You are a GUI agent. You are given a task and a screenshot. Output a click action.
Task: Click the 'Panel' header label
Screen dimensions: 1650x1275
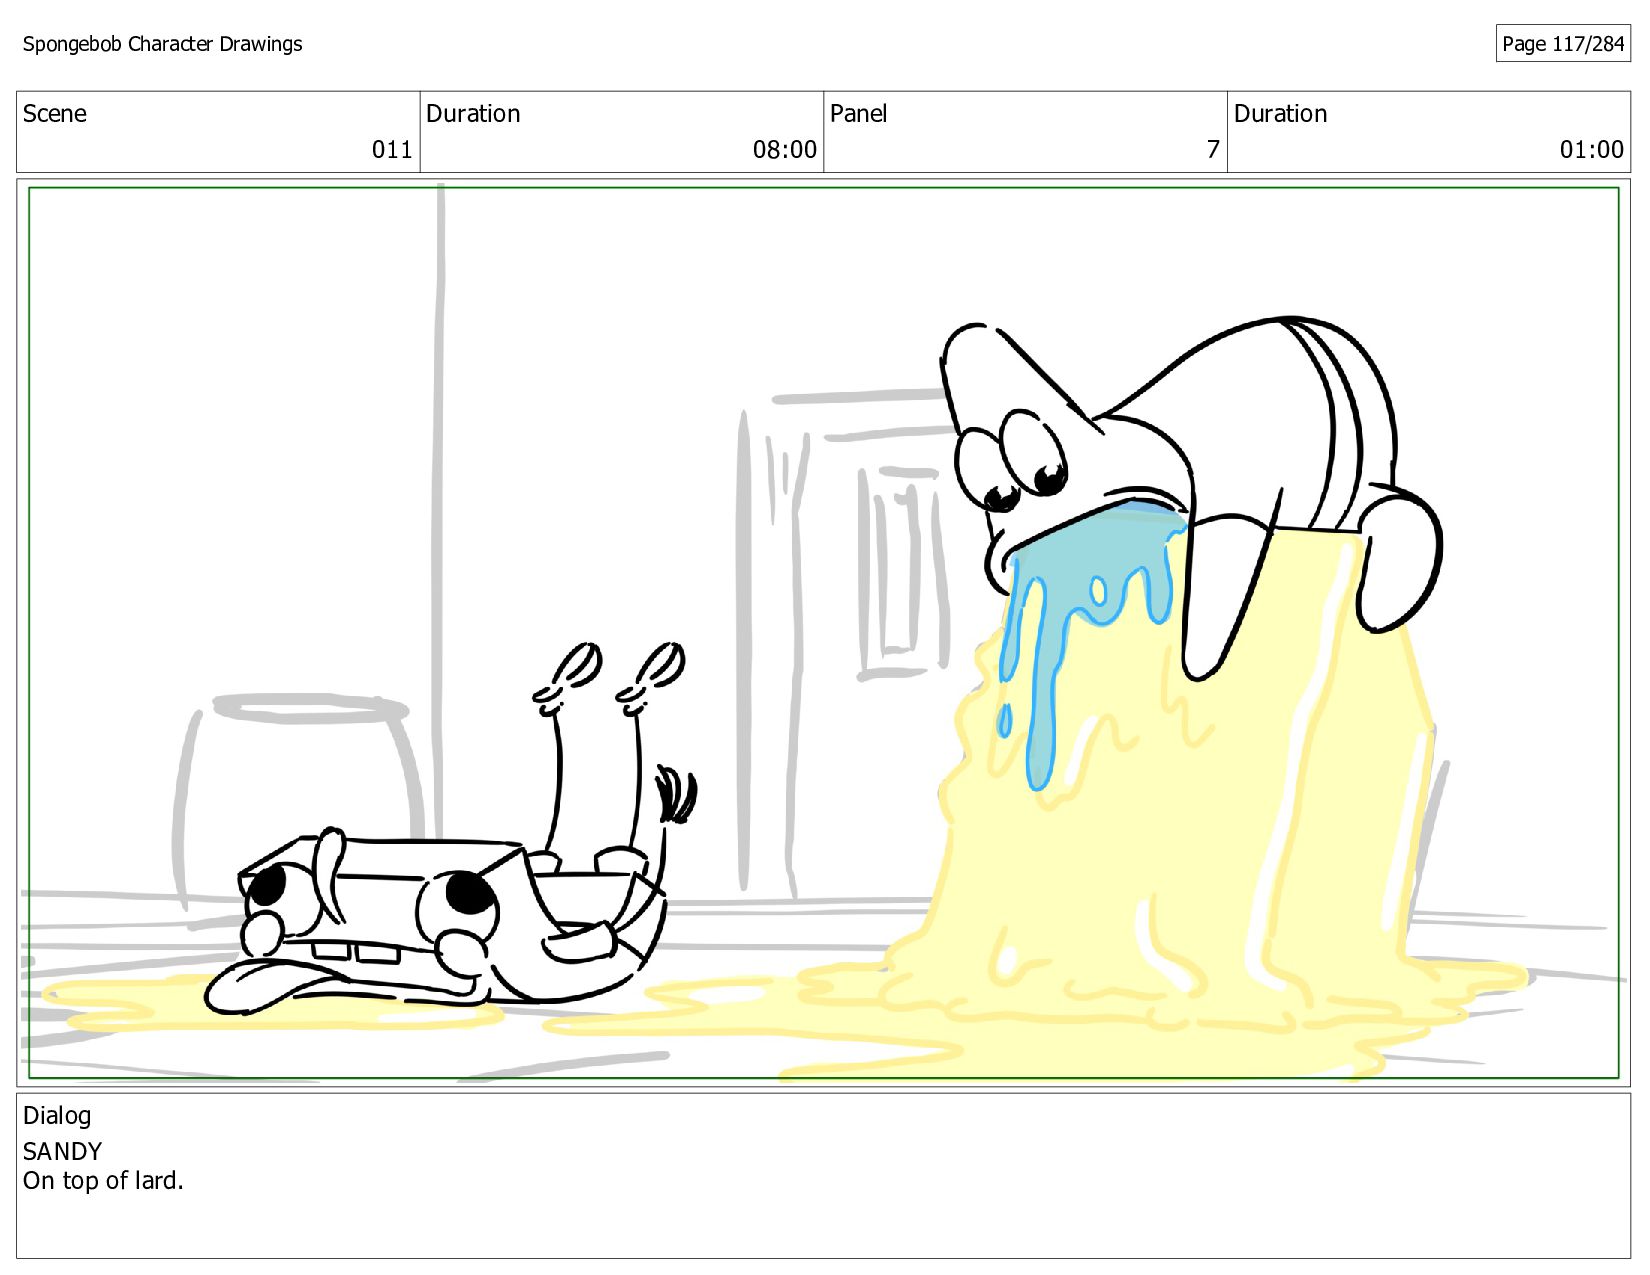pyautogui.click(x=858, y=113)
